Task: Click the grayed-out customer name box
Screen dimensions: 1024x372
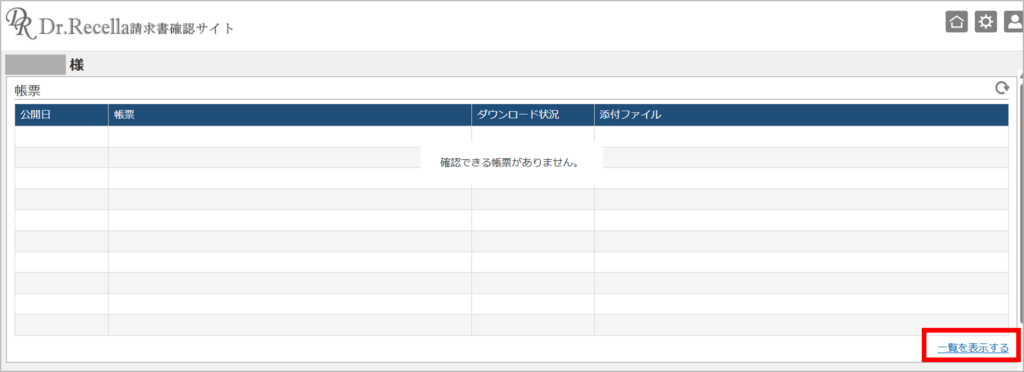Action: pos(35,65)
